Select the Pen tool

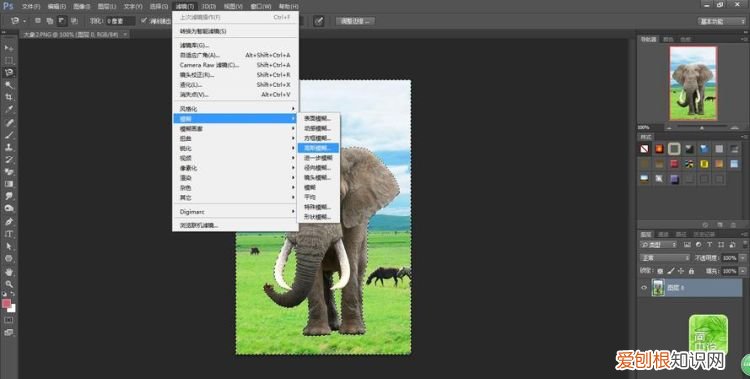click(9, 222)
